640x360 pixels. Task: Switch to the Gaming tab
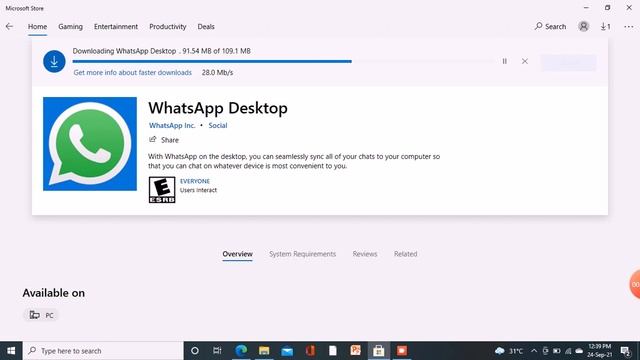click(70, 27)
